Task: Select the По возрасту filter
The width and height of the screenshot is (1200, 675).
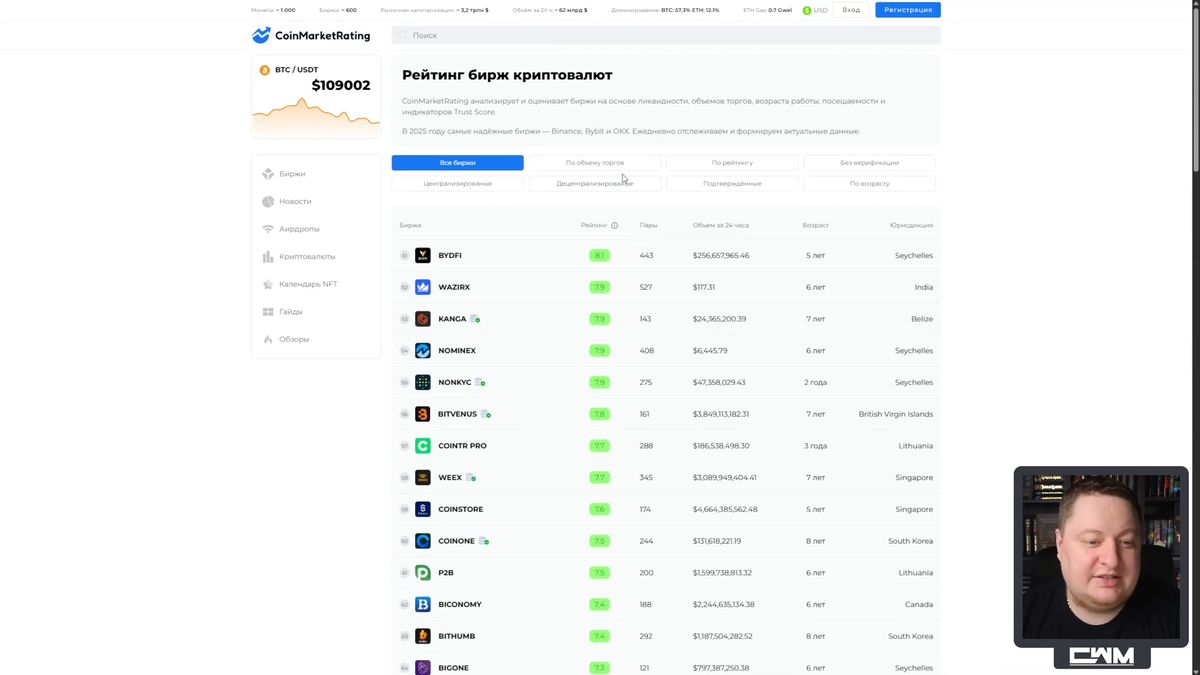Action: [870, 184]
